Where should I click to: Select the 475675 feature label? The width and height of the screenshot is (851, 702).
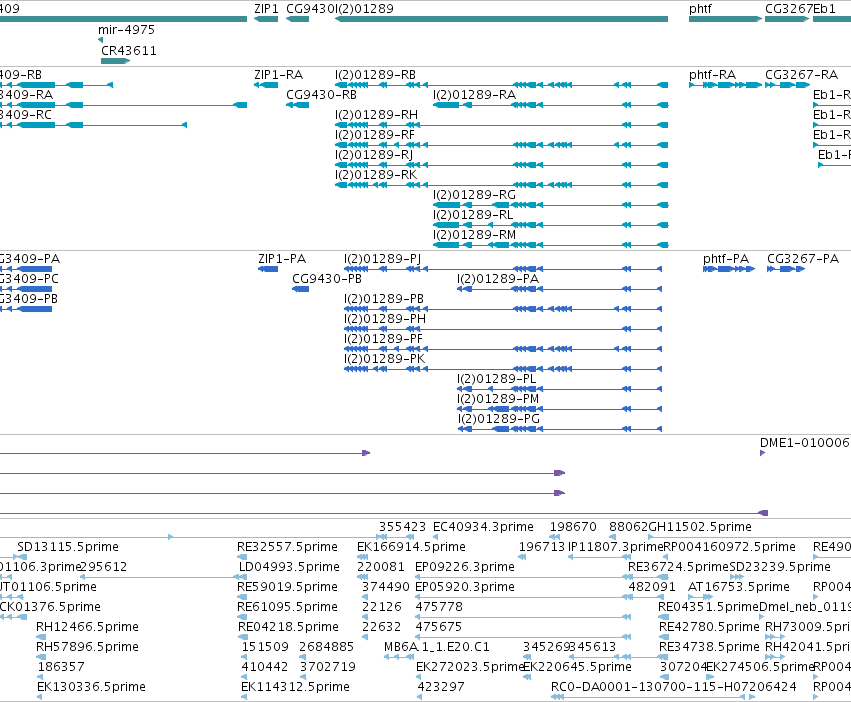tap(439, 628)
